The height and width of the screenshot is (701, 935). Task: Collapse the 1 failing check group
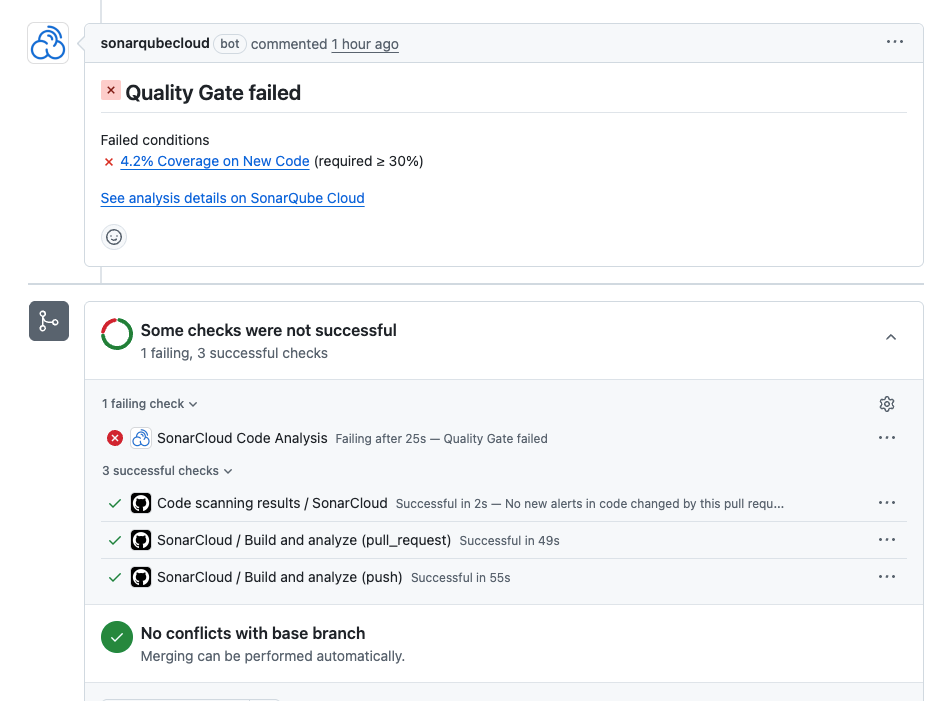[x=150, y=404]
